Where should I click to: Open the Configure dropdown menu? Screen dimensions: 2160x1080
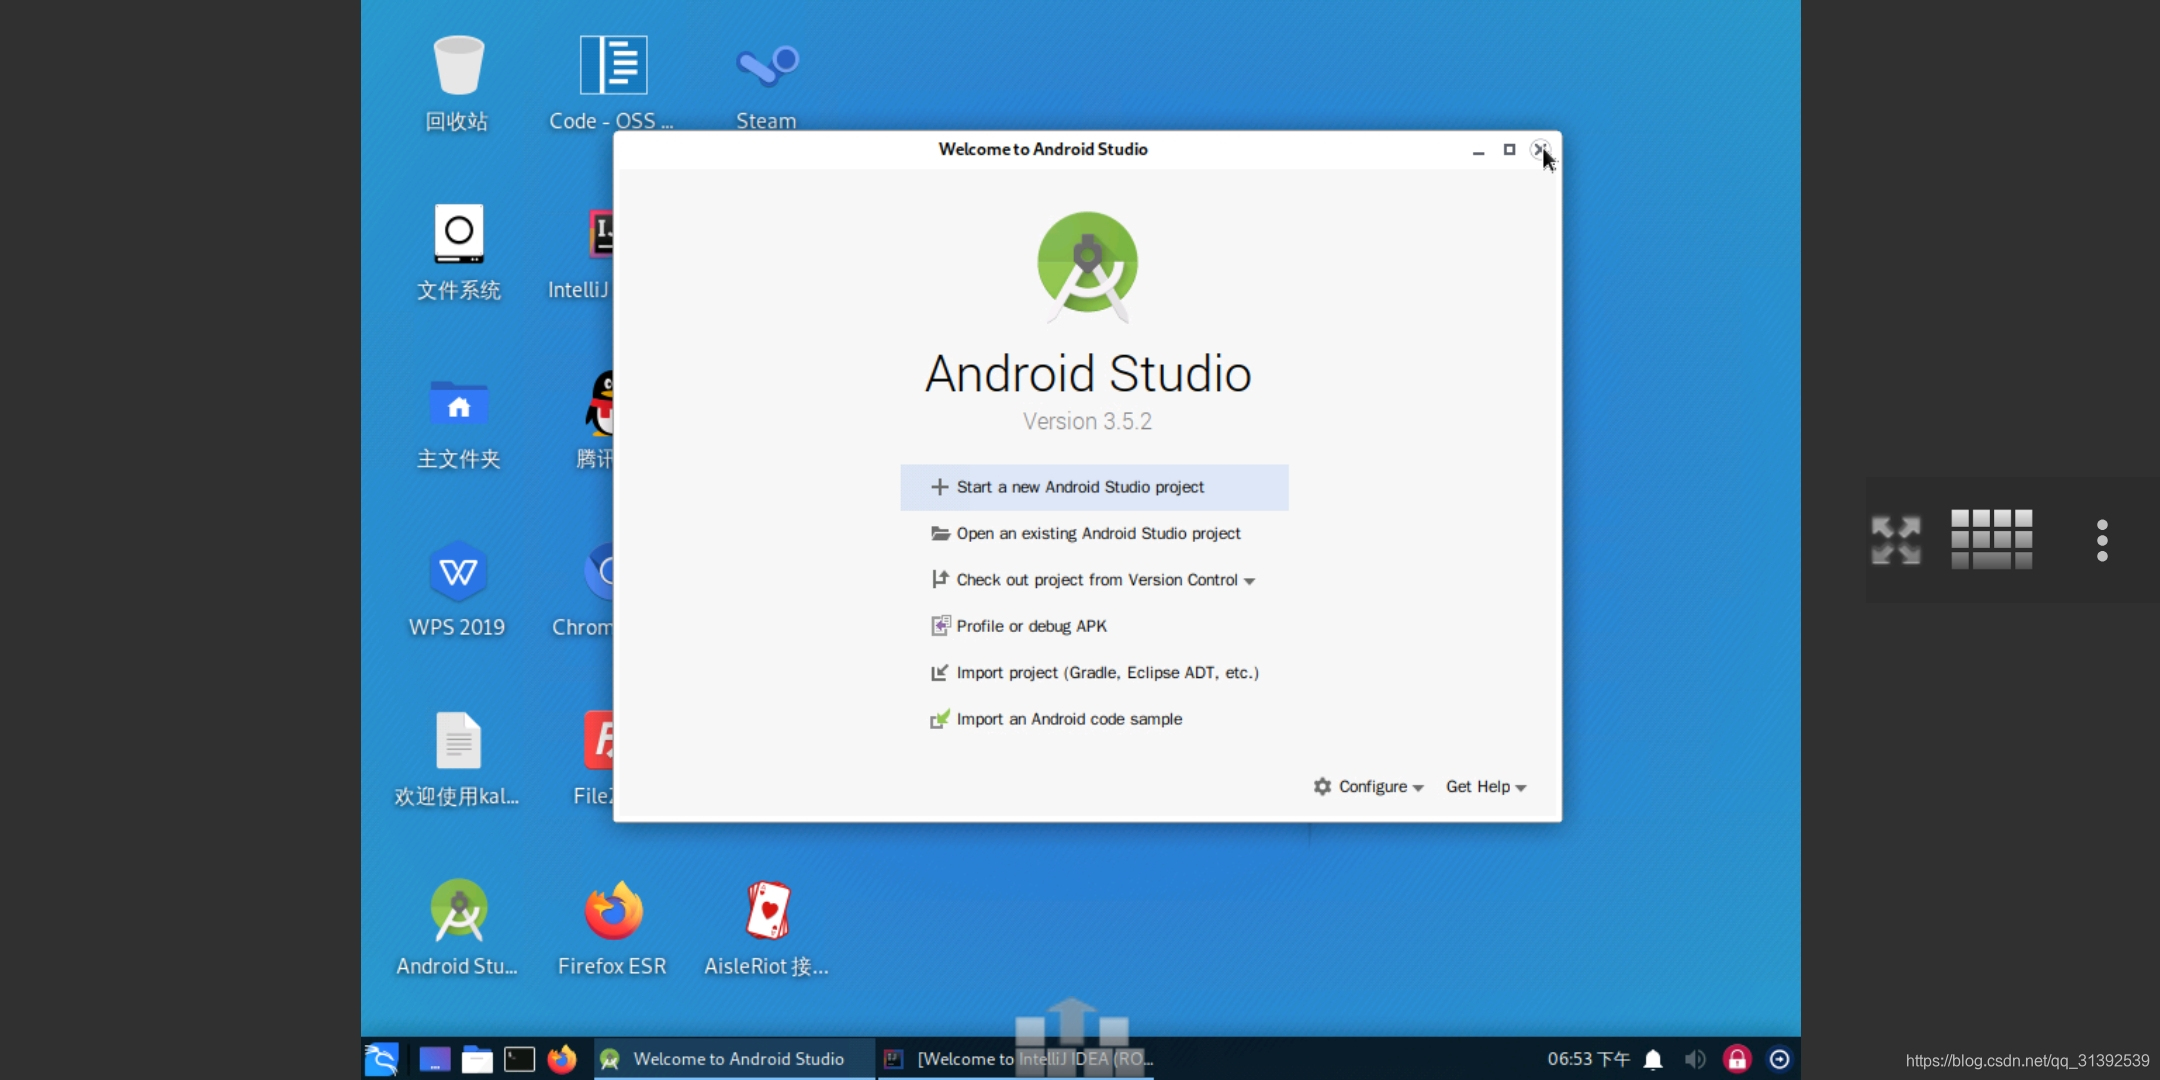pyautogui.click(x=1368, y=787)
